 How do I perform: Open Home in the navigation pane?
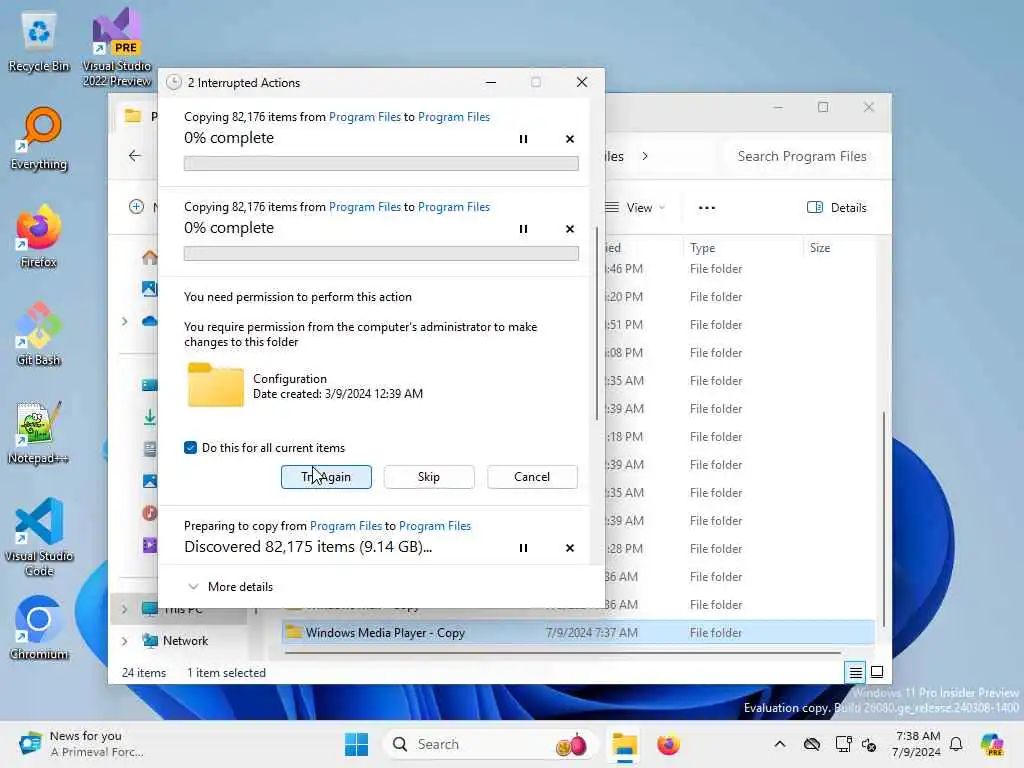[x=150, y=257]
